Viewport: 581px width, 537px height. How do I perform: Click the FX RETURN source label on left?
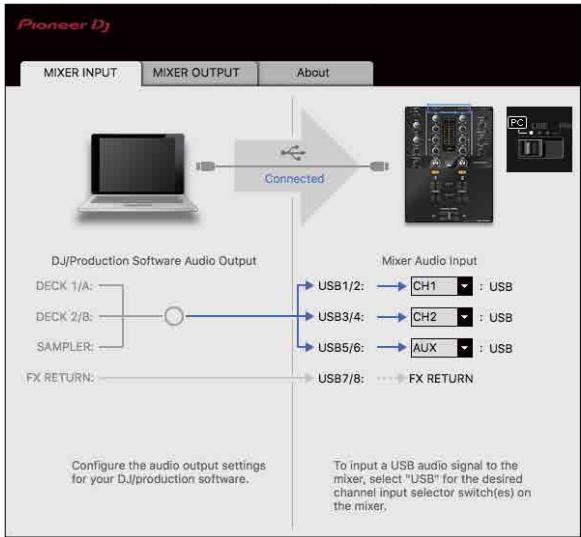click(60, 378)
